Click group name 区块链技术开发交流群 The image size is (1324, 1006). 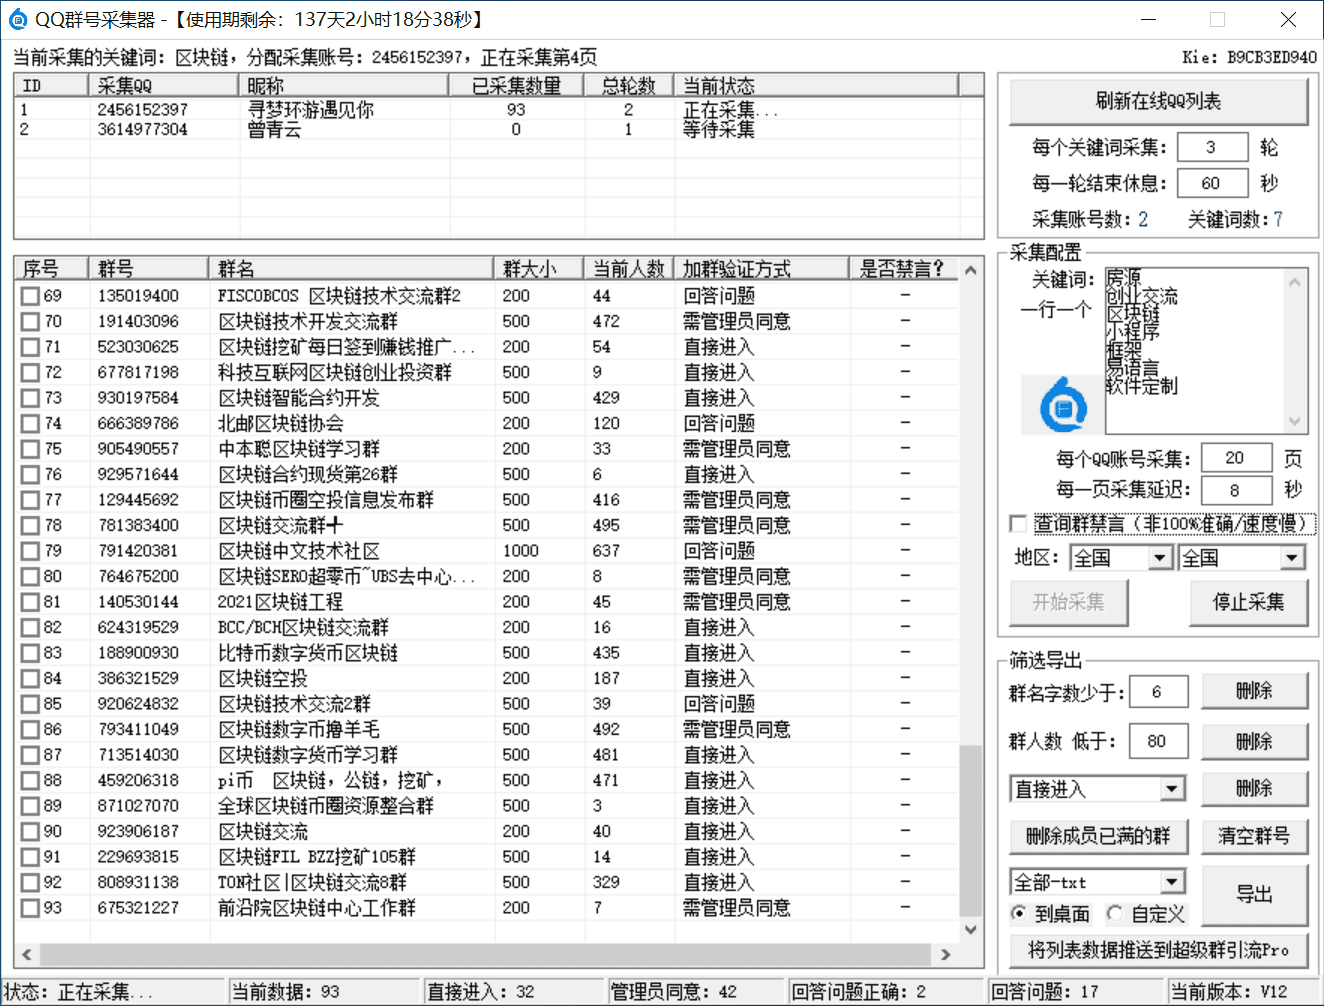coord(308,322)
